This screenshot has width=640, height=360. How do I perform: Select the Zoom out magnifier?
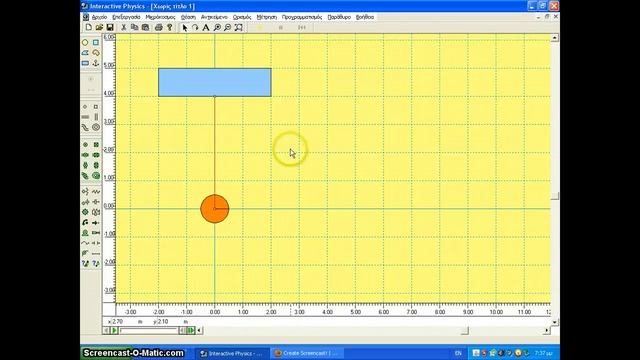point(228,27)
